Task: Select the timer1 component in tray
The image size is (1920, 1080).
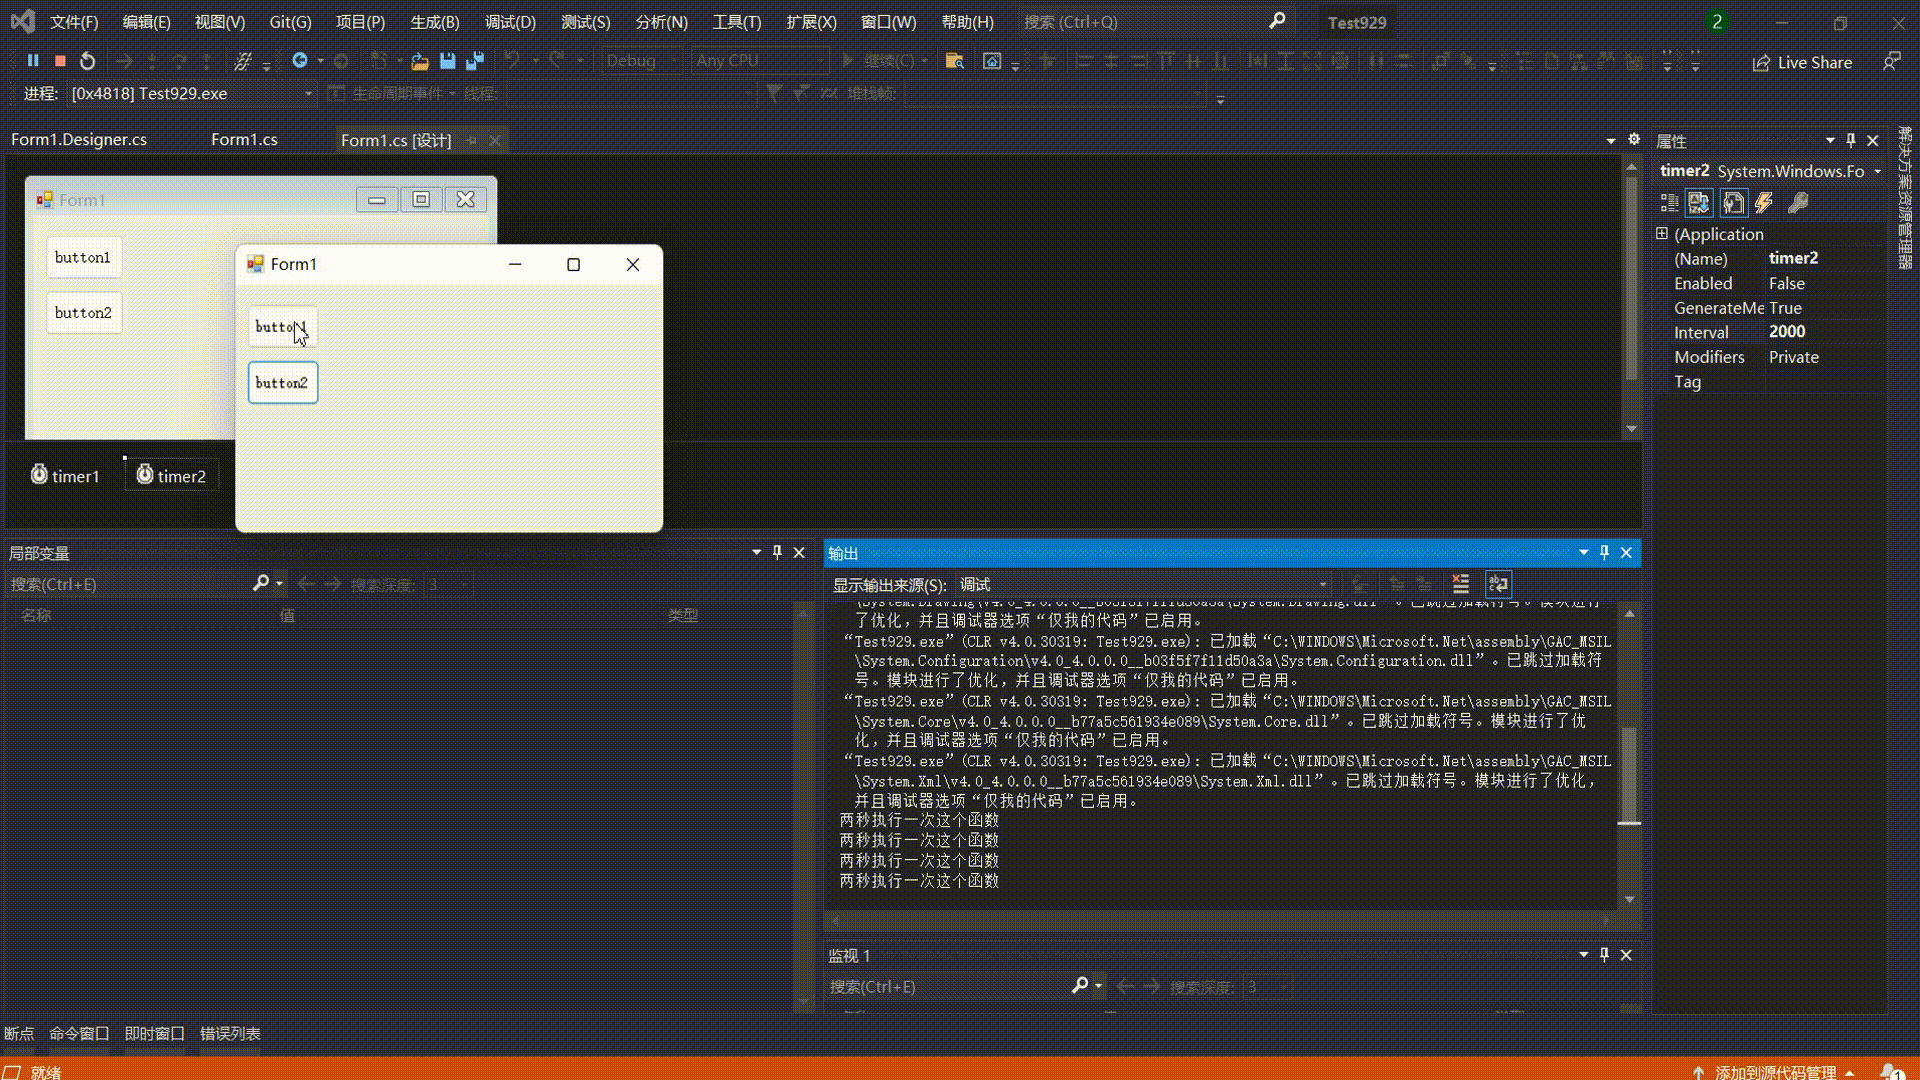Action: 66,476
